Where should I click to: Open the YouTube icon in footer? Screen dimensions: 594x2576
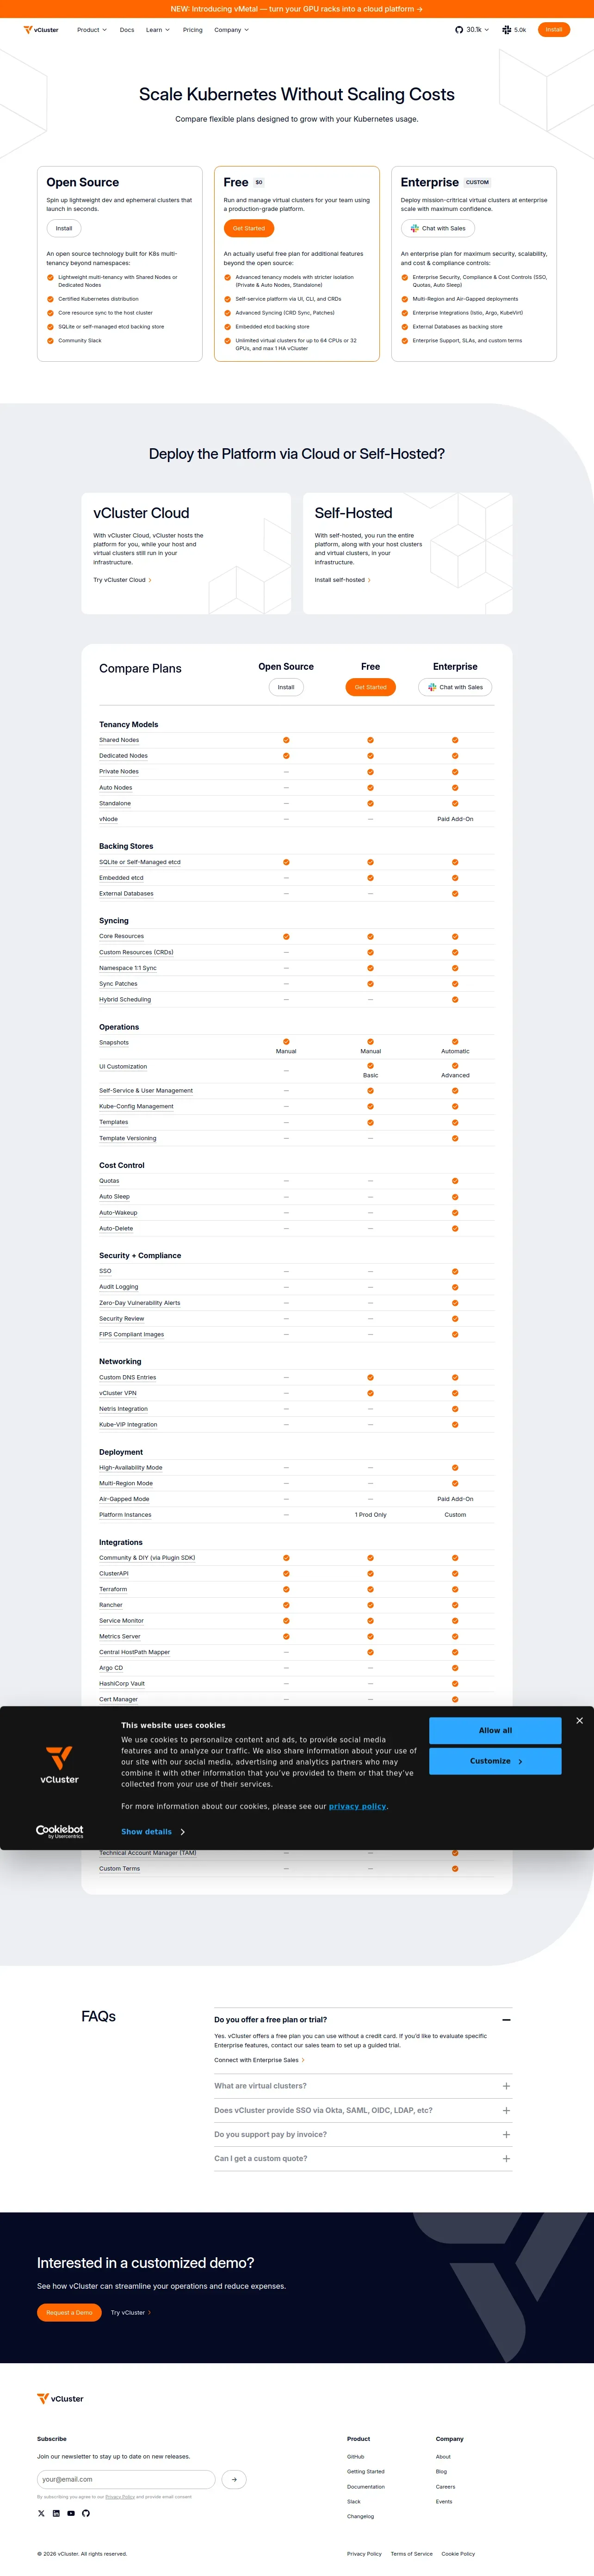click(71, 2513)
